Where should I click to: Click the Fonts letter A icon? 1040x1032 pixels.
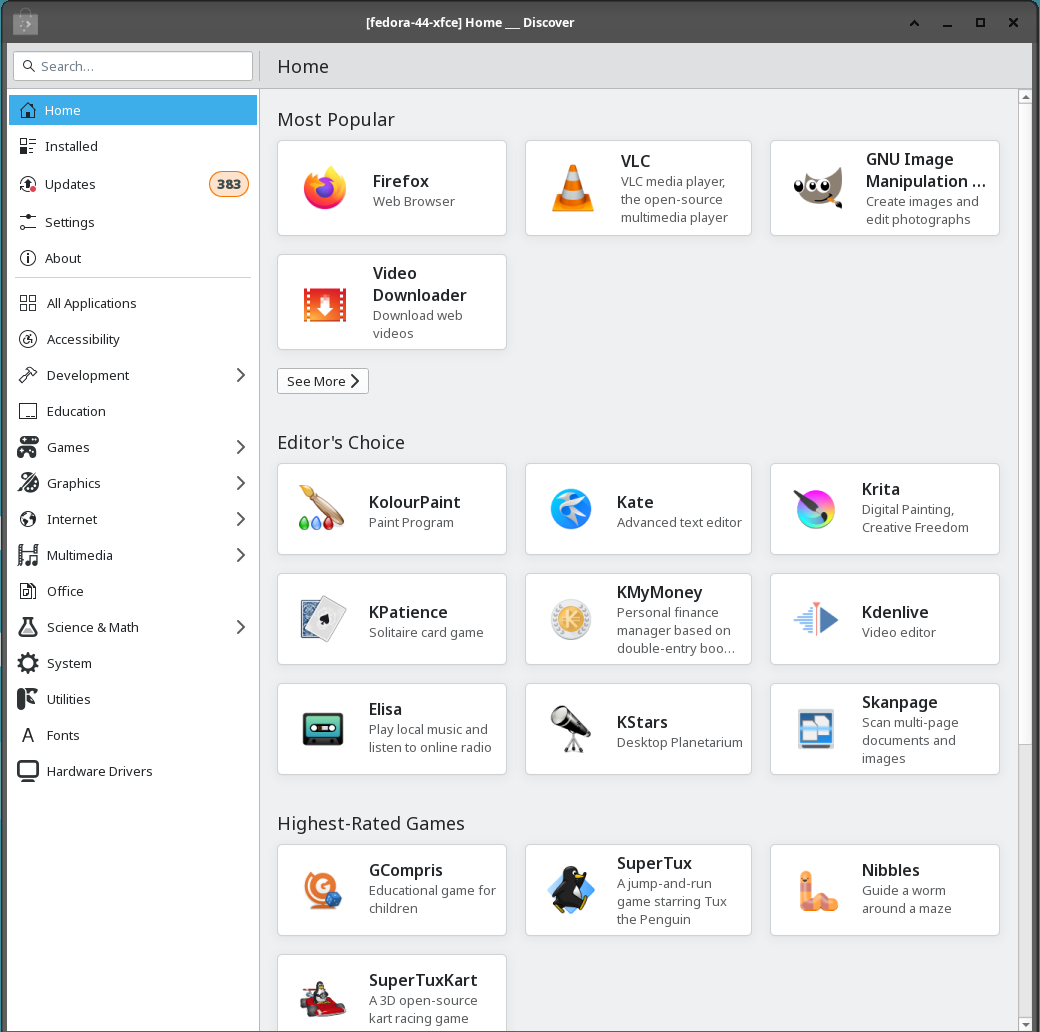[x=28, y=735]
